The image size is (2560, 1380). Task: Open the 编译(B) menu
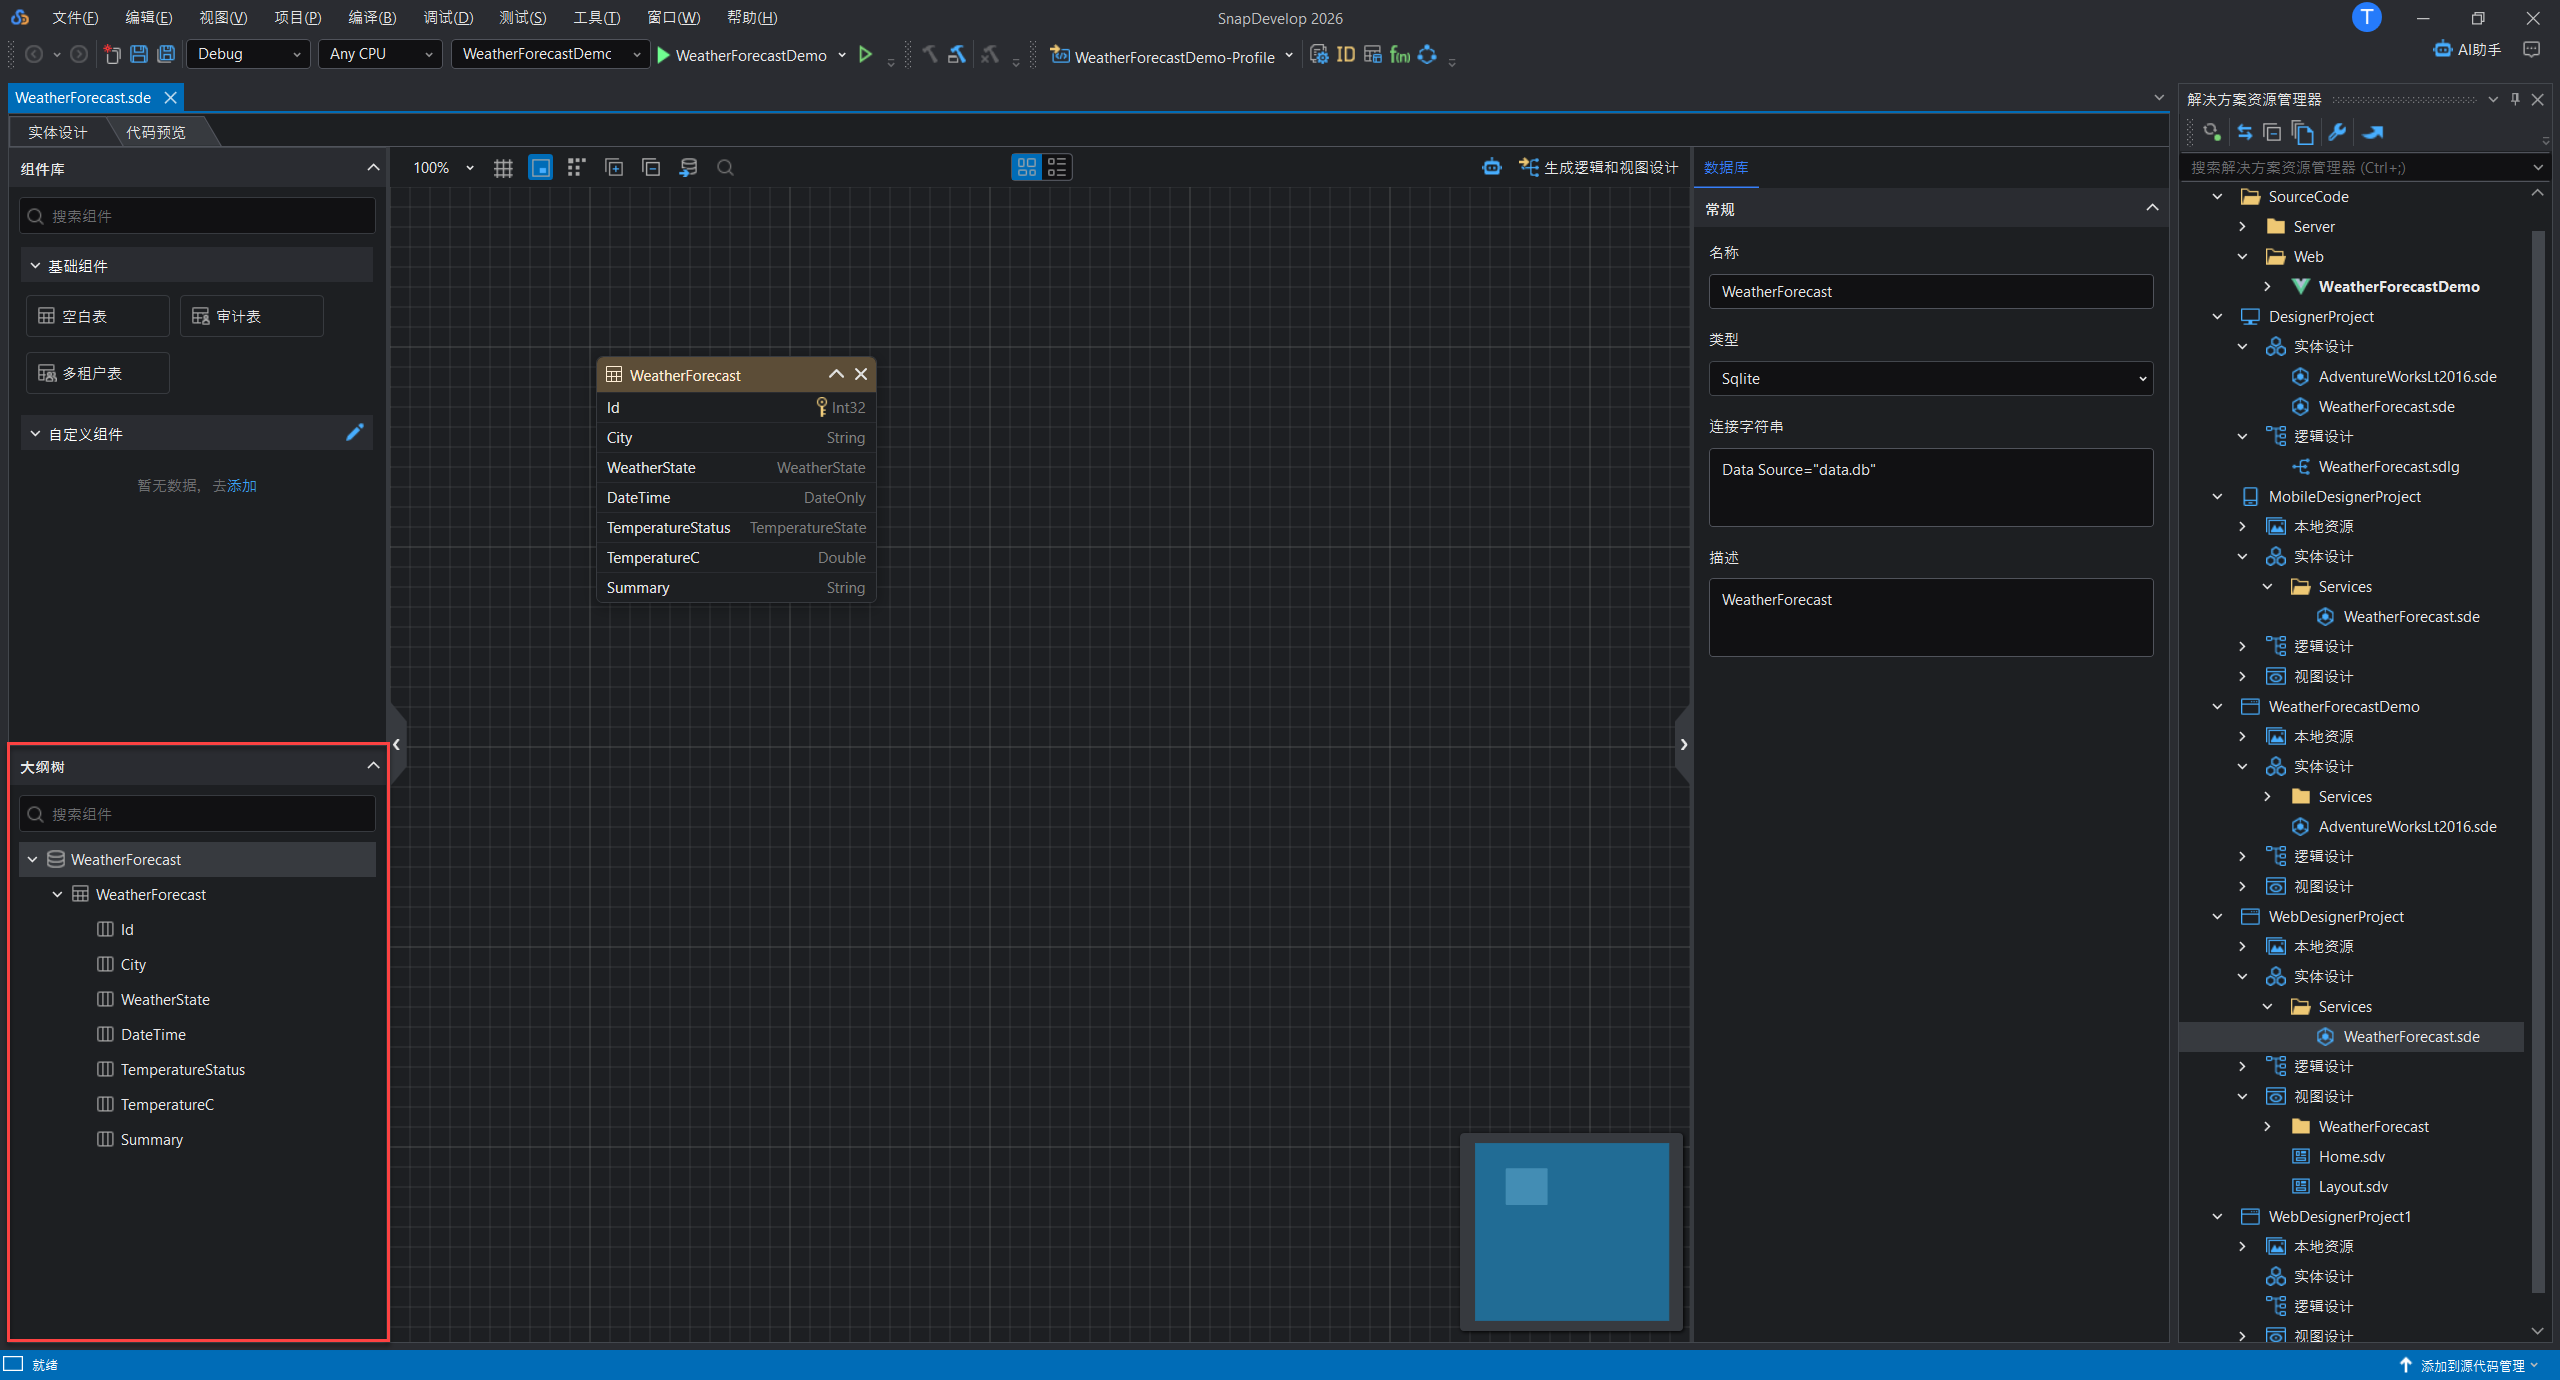[x=372, y=18]
